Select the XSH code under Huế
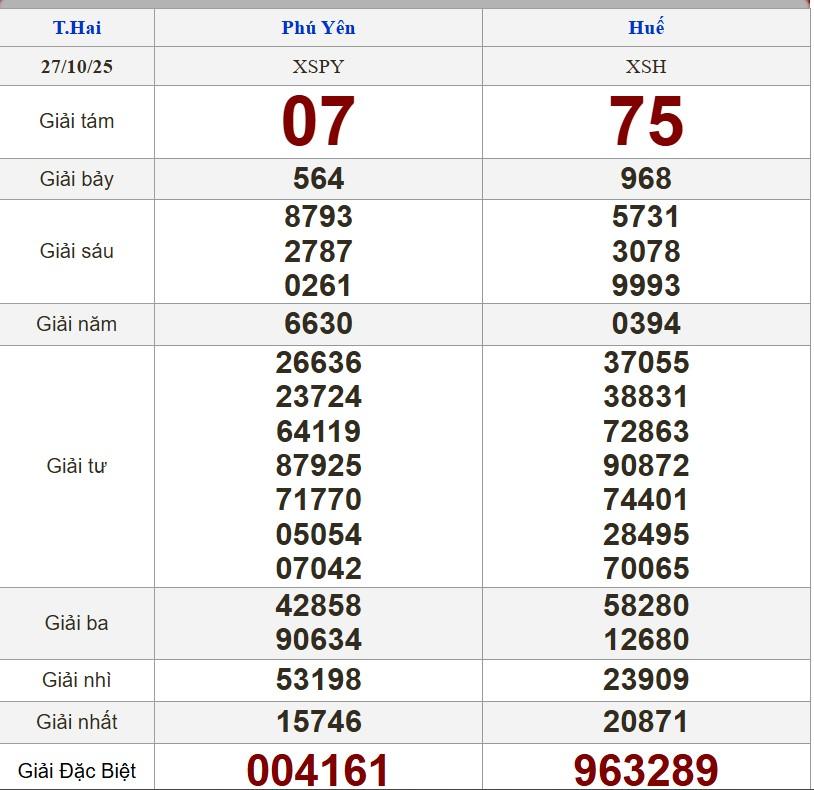The width and height of the screenshot is (814, 790). point(646,67)
